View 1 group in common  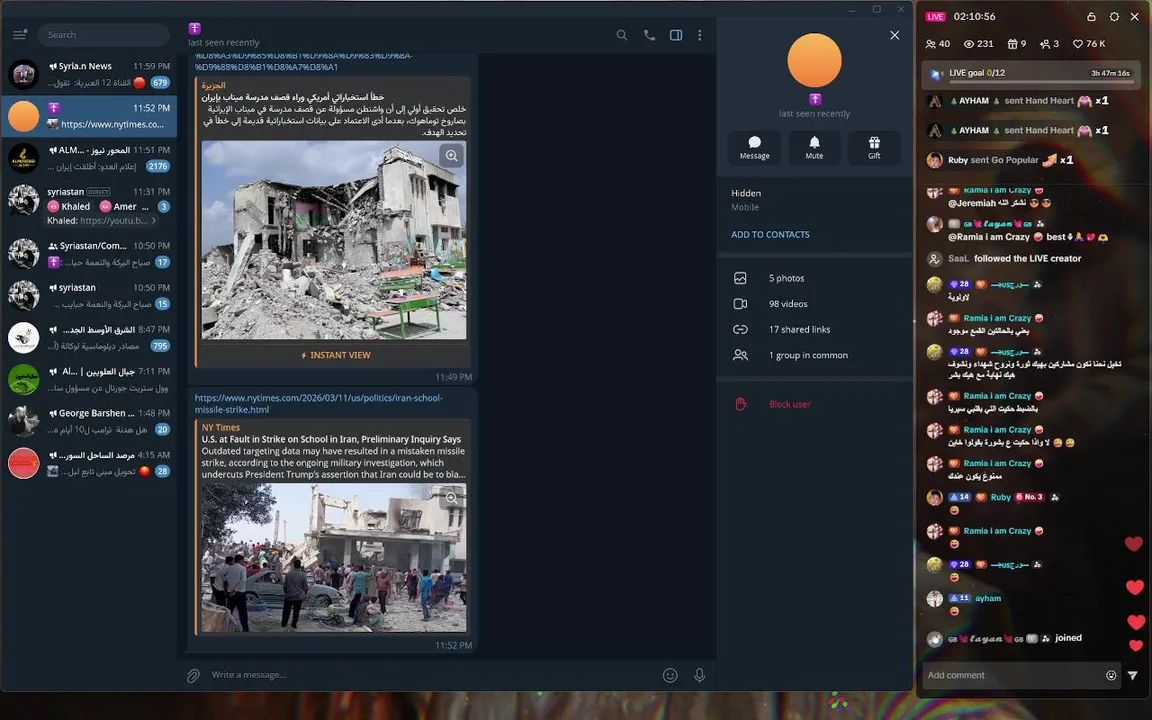point(814,356)
